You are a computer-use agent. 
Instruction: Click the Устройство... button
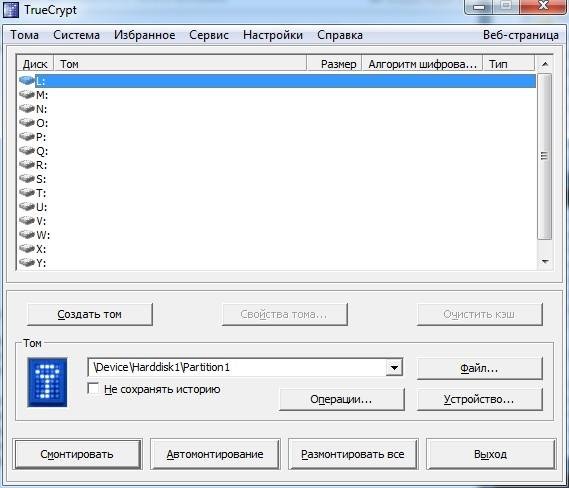click(x=479, y=399)
